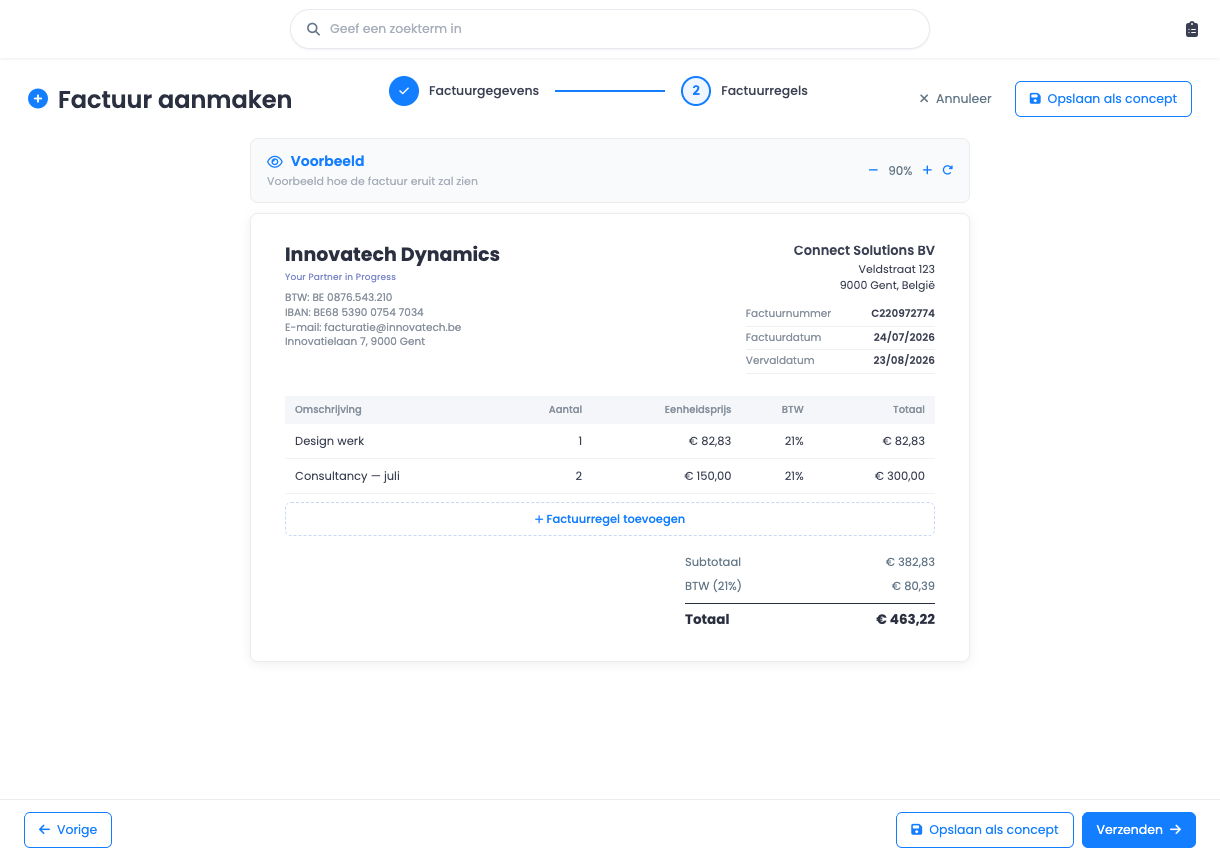Viewport: 1220px width, 860px height.
Task: Click top 'Opslaan als concept' button
Action: [1103, 99]
